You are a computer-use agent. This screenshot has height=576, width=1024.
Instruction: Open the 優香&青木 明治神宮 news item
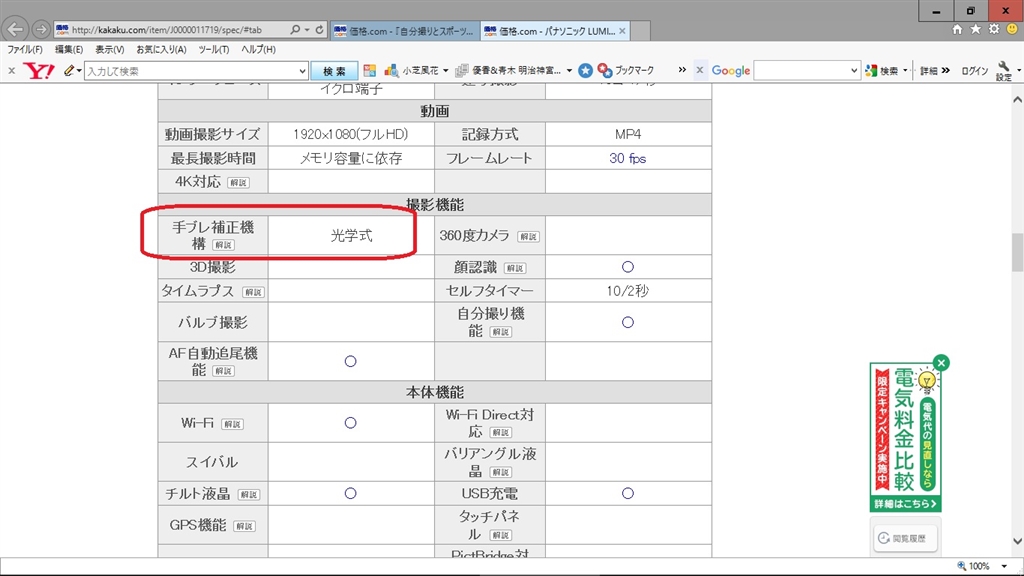(x=508, y=71)
